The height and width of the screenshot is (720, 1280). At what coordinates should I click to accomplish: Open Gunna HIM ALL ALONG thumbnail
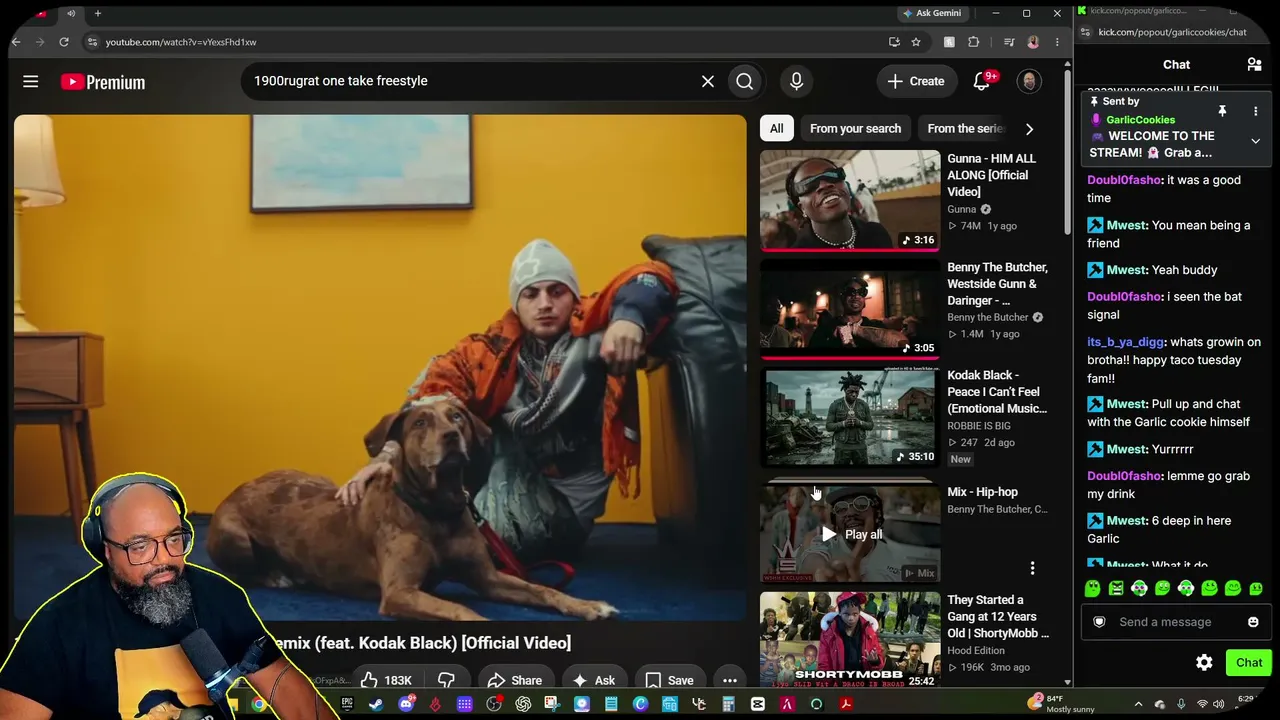pyautogui.click(x=850, y=200)
